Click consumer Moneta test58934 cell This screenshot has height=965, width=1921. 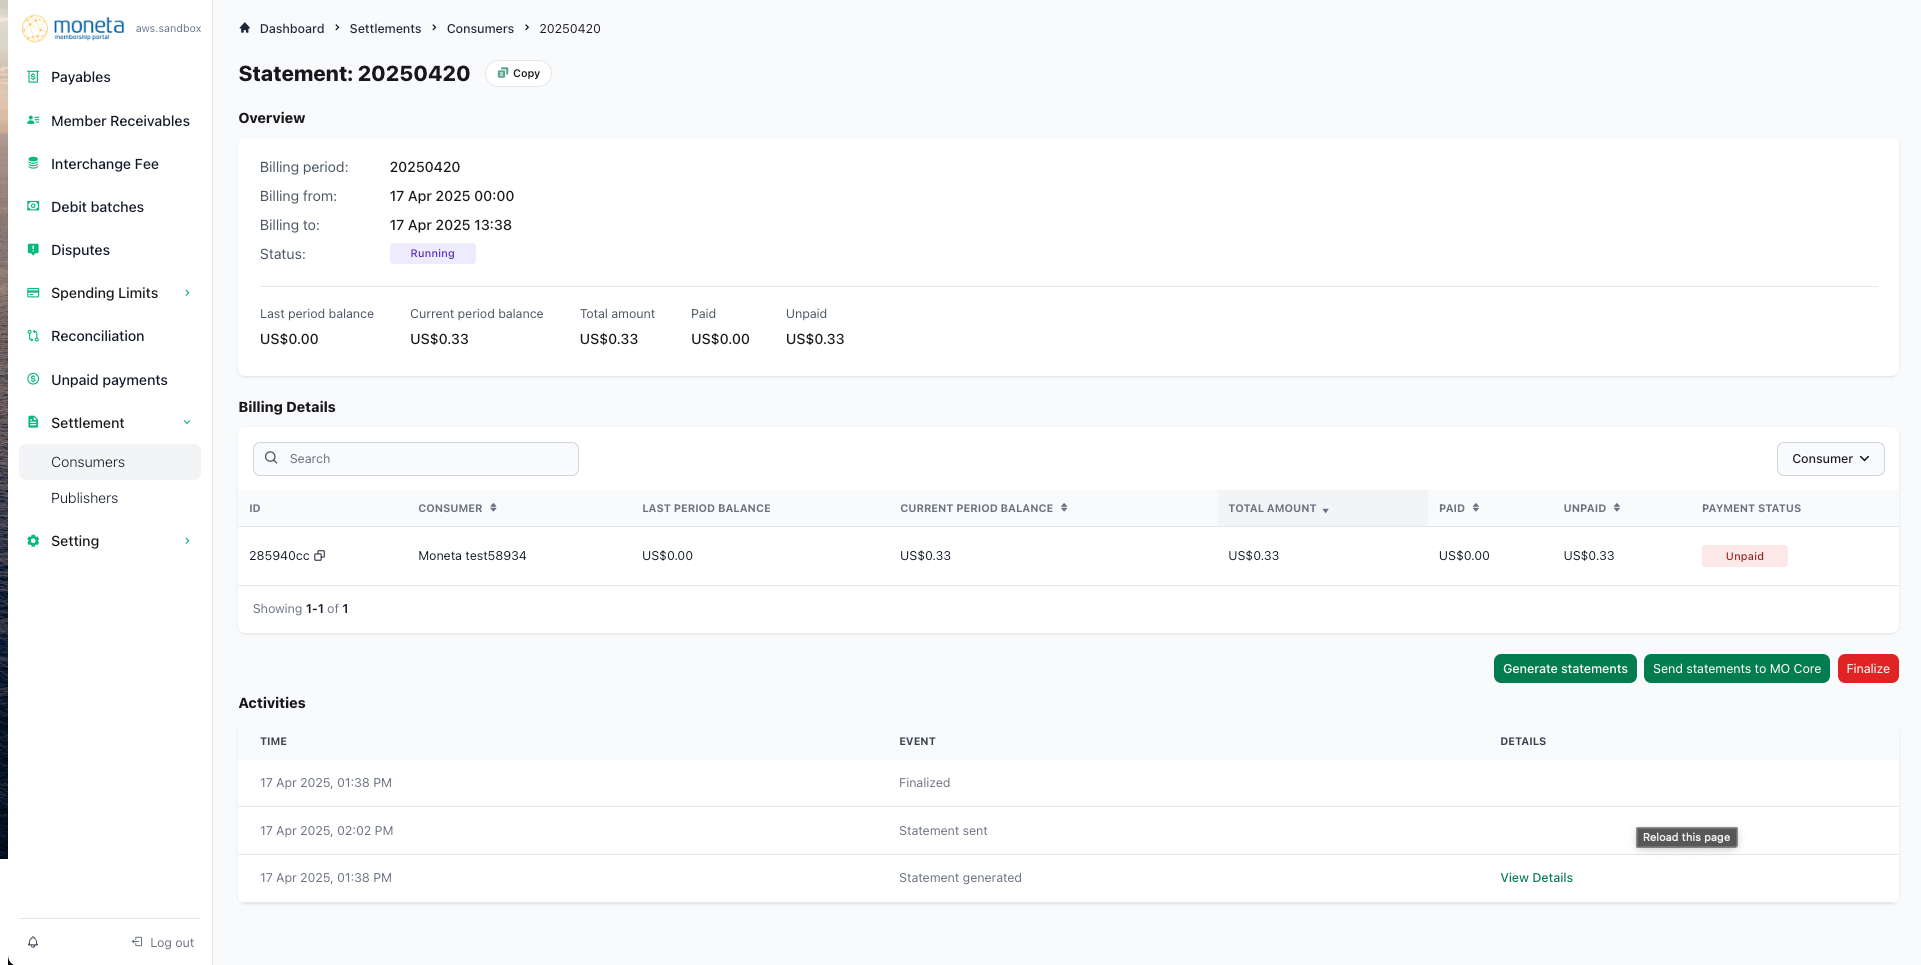(x=472, y=556)
